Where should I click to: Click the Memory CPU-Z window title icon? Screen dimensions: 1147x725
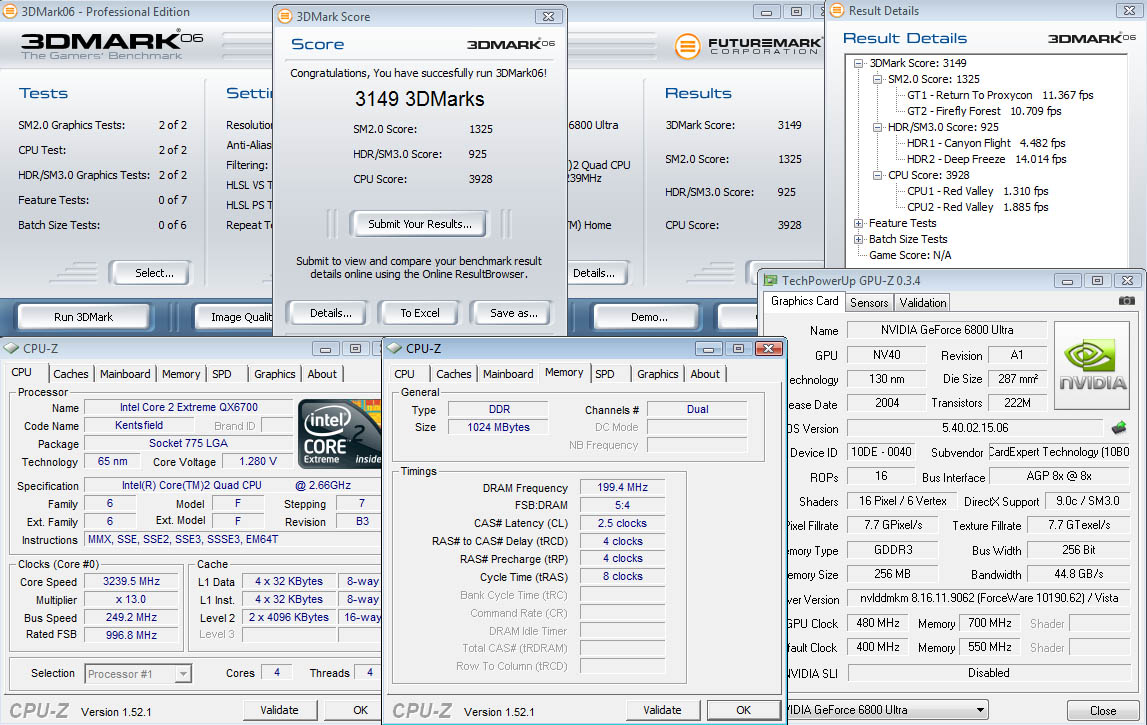coord(395,348)
